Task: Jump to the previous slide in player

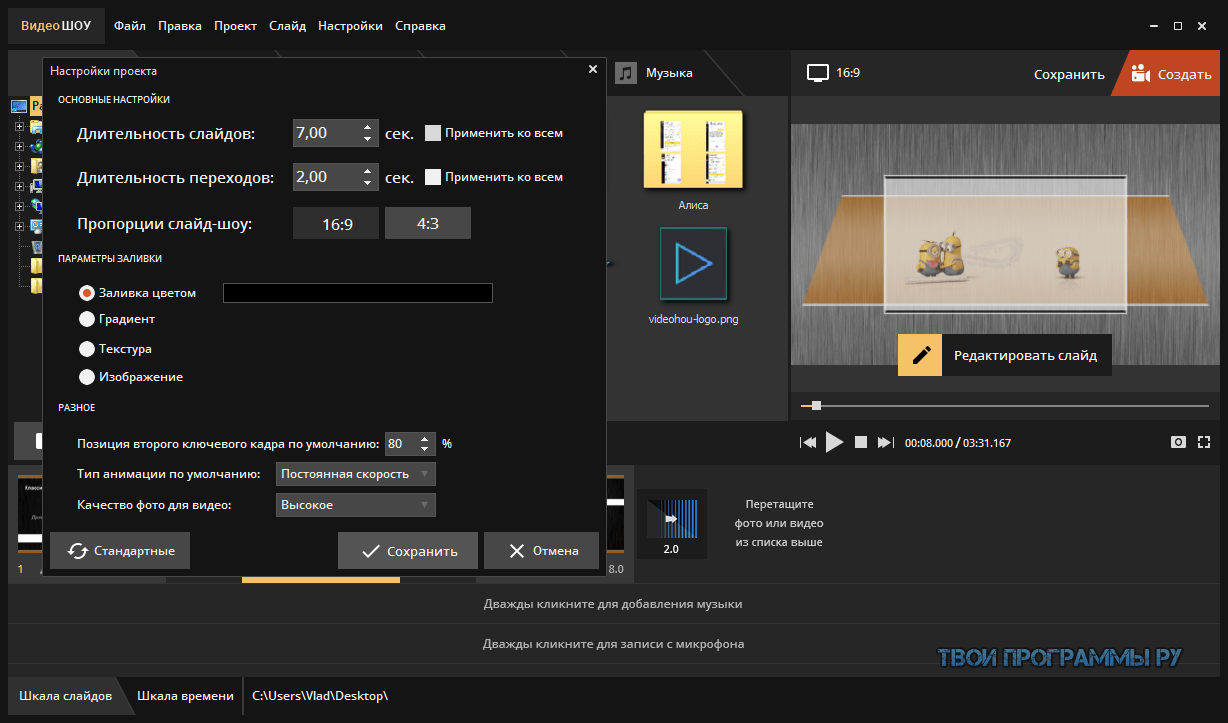Action: pyautogui.click(x=808, y=442)
